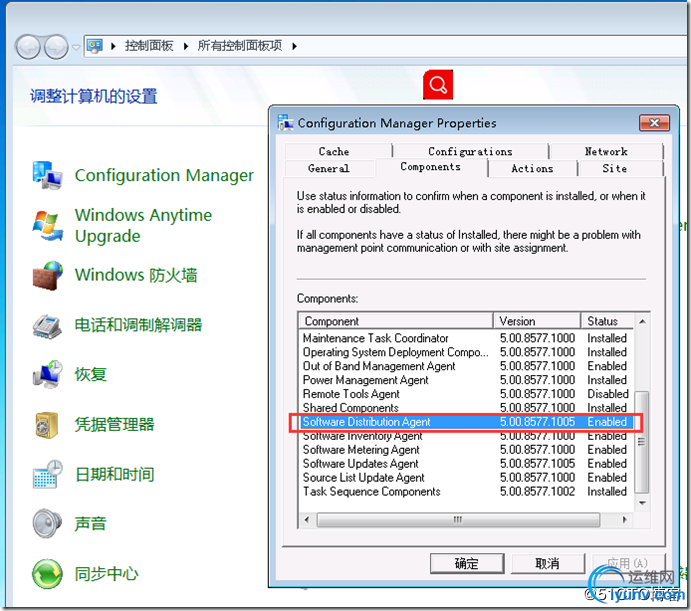Click the red magnifier search icon
The height and width of the screenshot is (611, 691).
tap(438, 84)
